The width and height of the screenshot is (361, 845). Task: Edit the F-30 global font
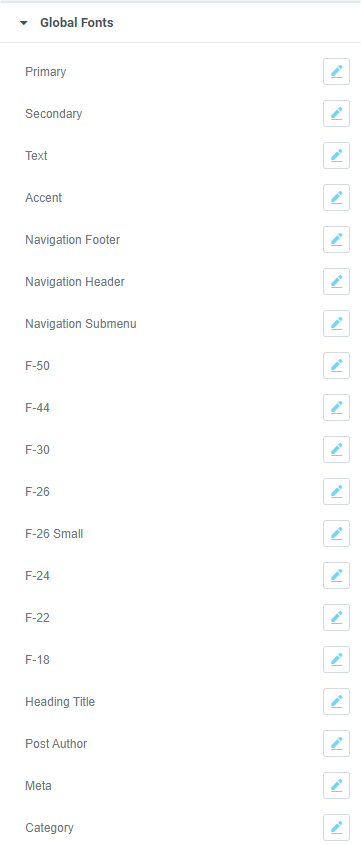tap(336, 450)
